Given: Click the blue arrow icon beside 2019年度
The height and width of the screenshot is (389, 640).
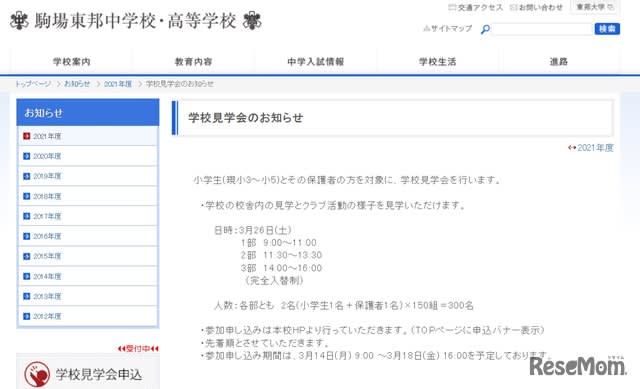Looking at the screenshot, I should pos(27,176).
